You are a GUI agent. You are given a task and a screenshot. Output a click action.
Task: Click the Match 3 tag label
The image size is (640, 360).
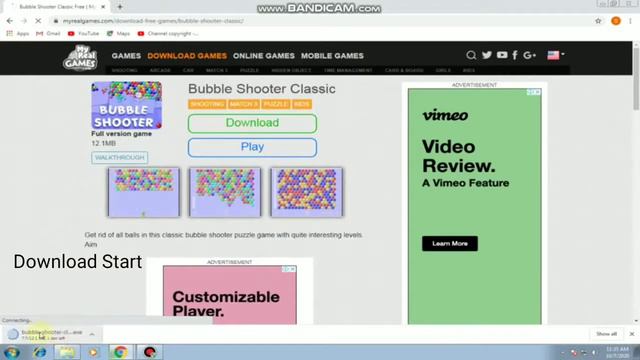coord(244,104)
